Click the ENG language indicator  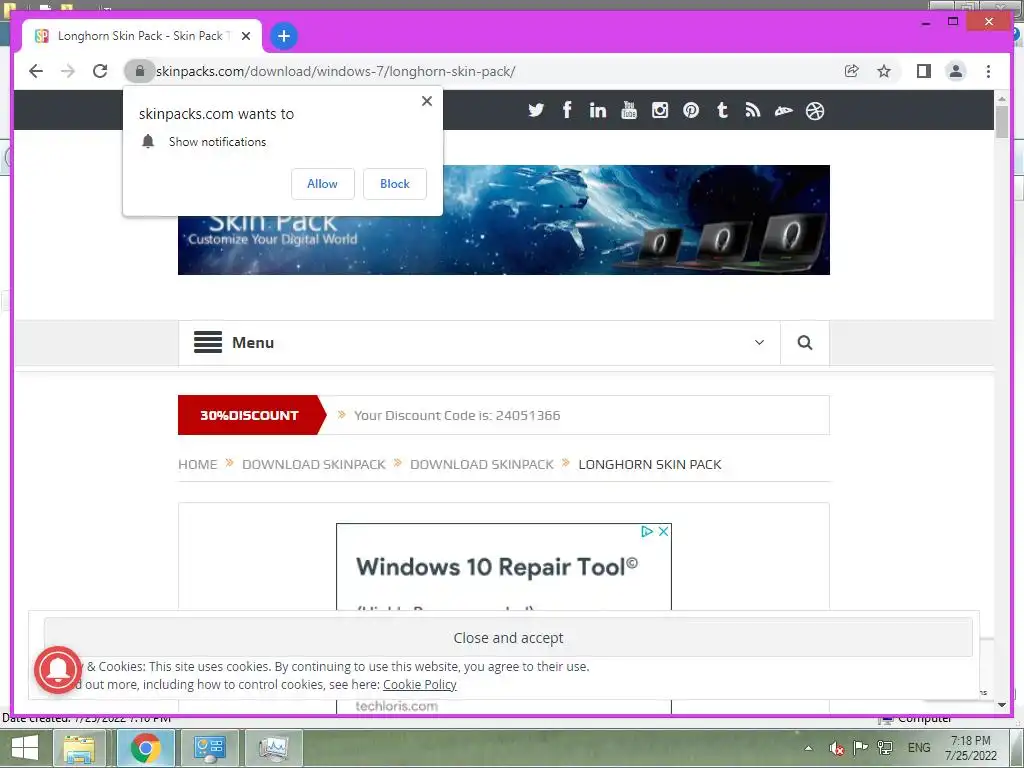(x=919, y=748)
